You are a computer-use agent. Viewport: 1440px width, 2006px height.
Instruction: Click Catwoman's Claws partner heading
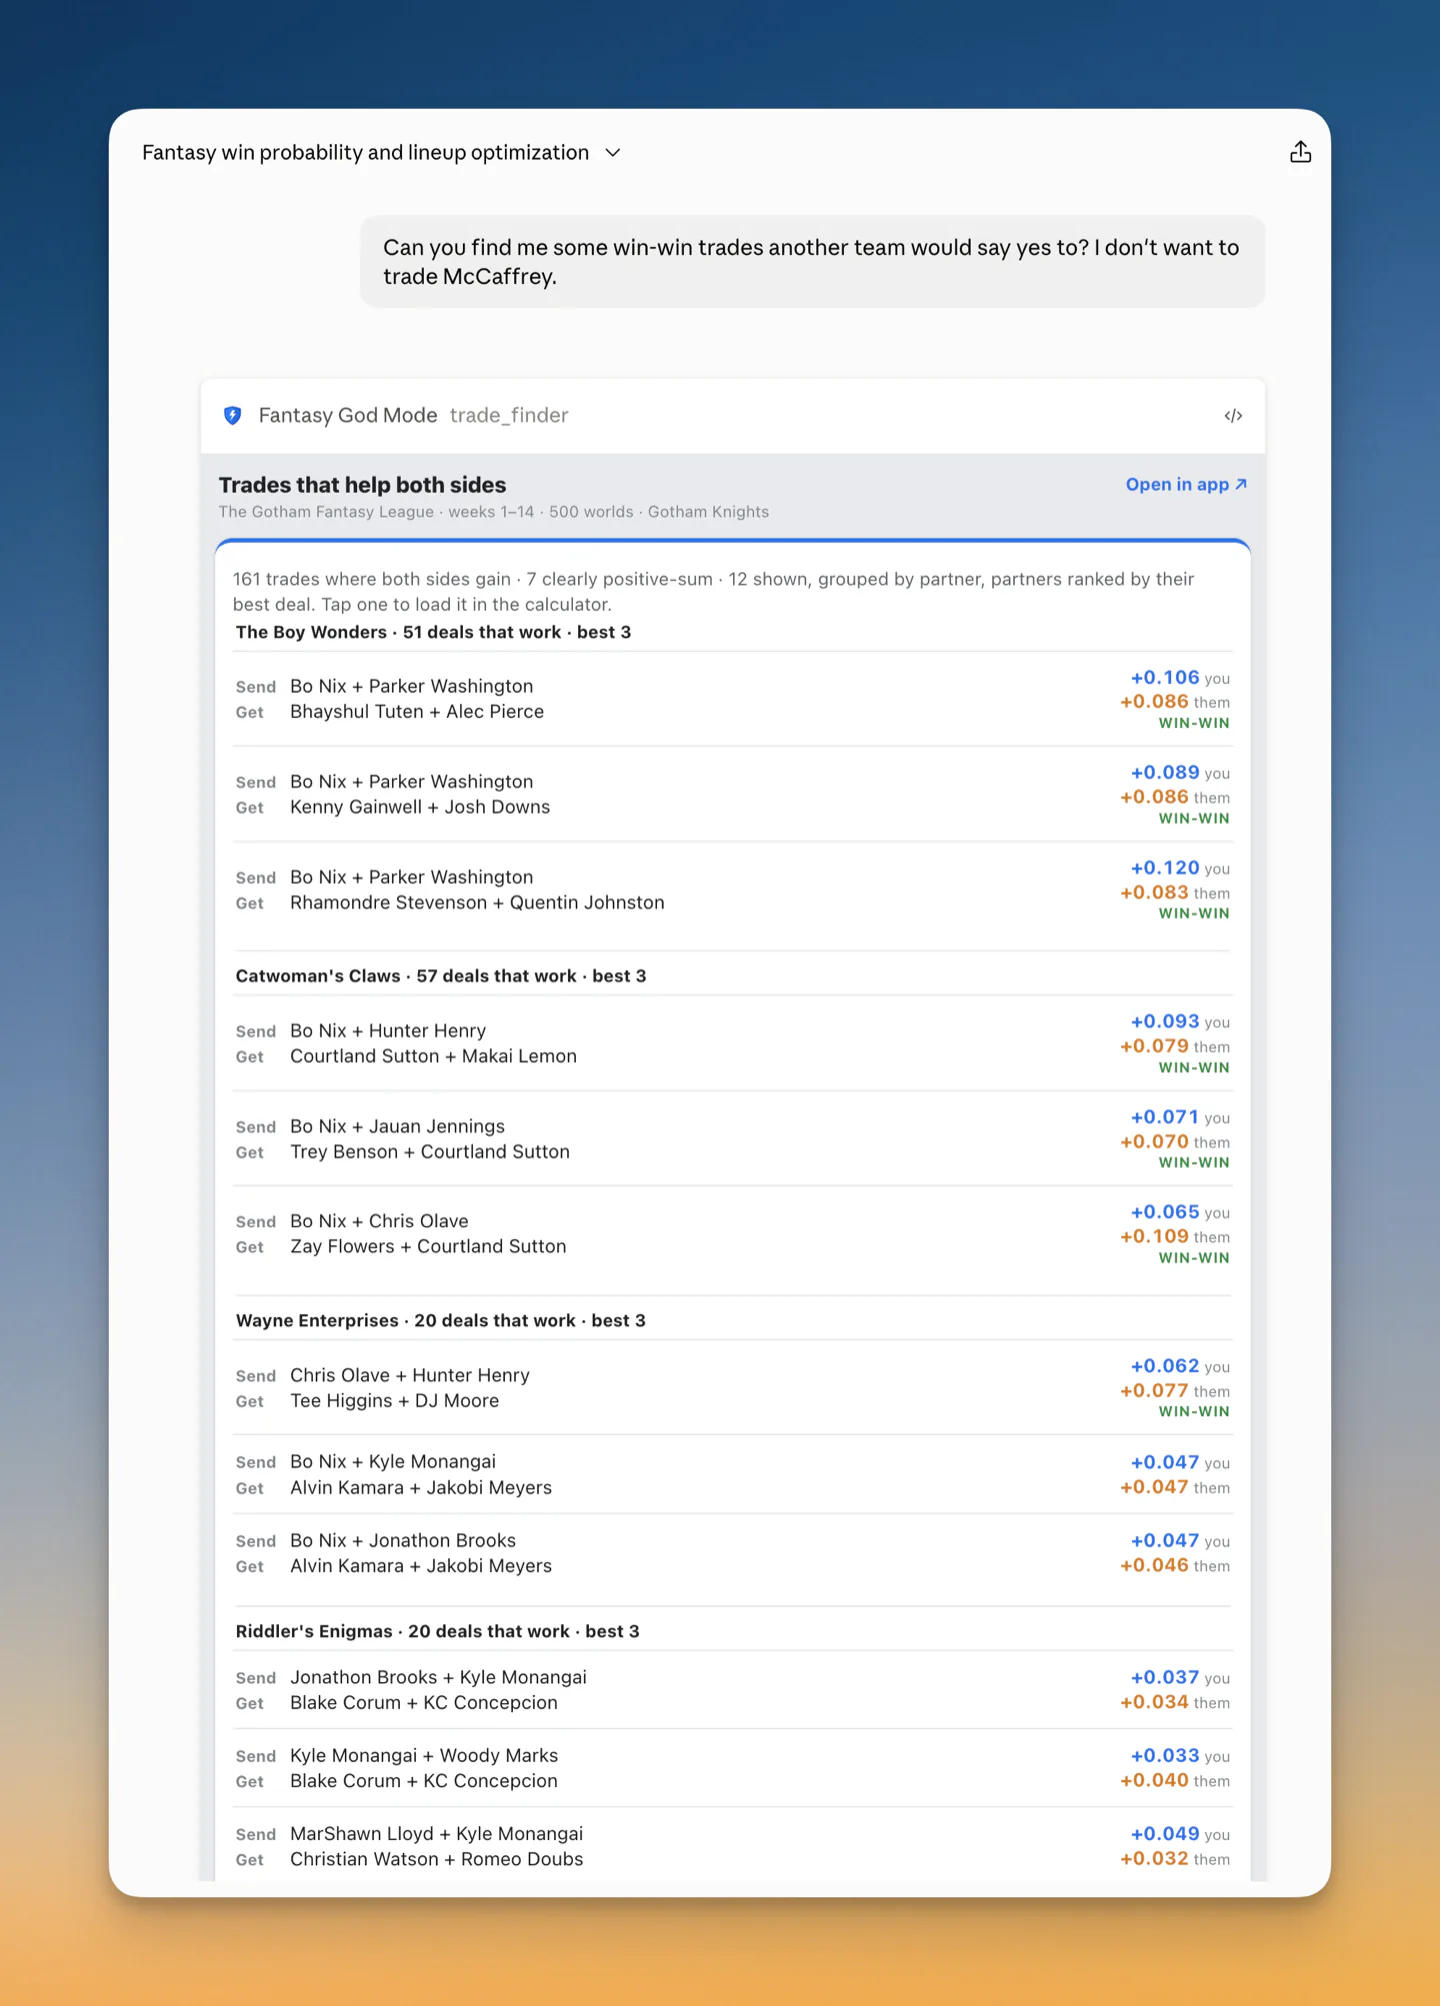(x=441, y=976)
